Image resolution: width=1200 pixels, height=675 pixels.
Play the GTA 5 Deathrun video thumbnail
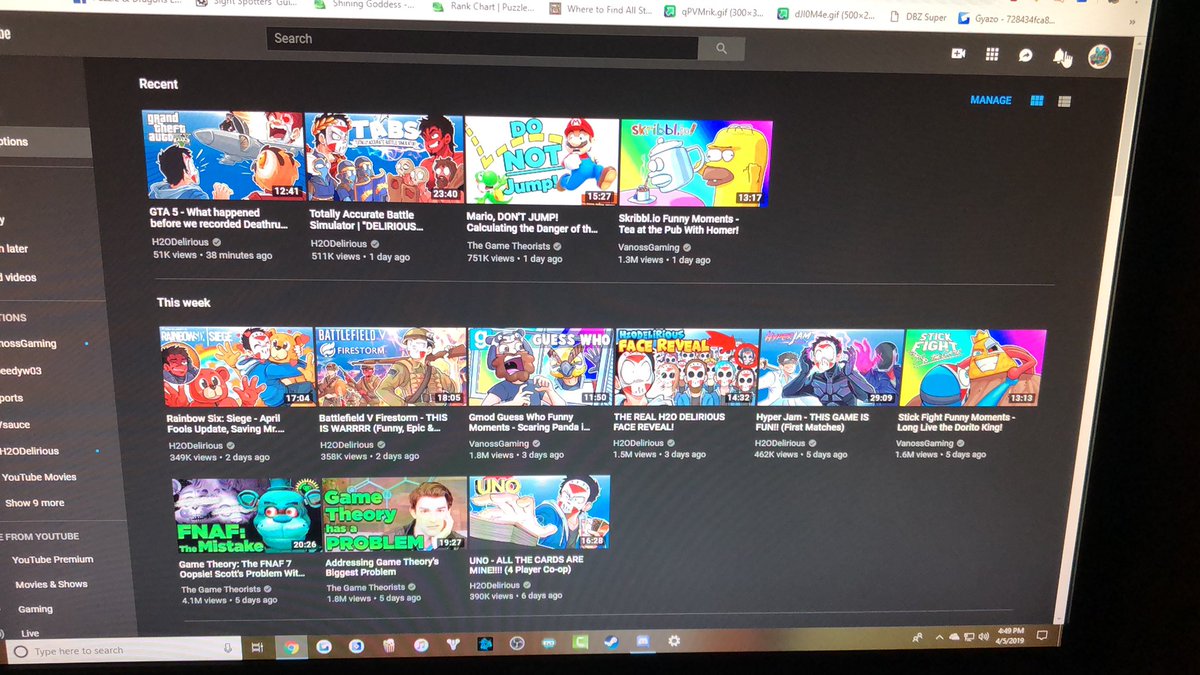click(223, 156)
